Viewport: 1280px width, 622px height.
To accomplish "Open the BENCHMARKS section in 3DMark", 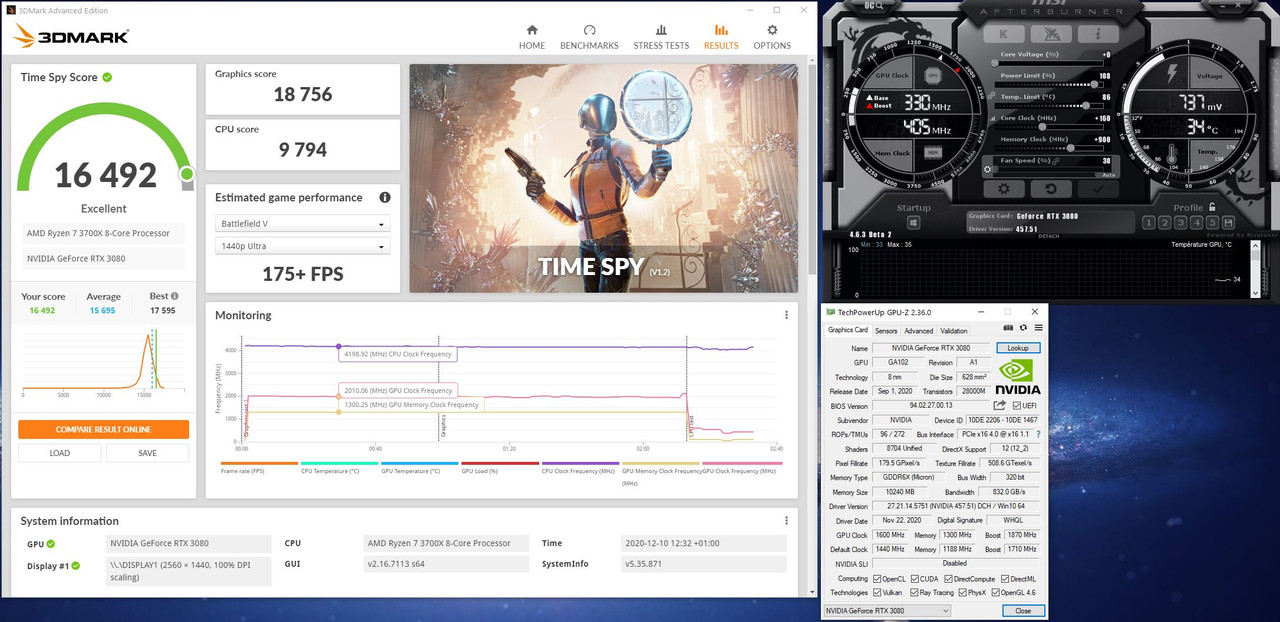I will pos(589,37).
